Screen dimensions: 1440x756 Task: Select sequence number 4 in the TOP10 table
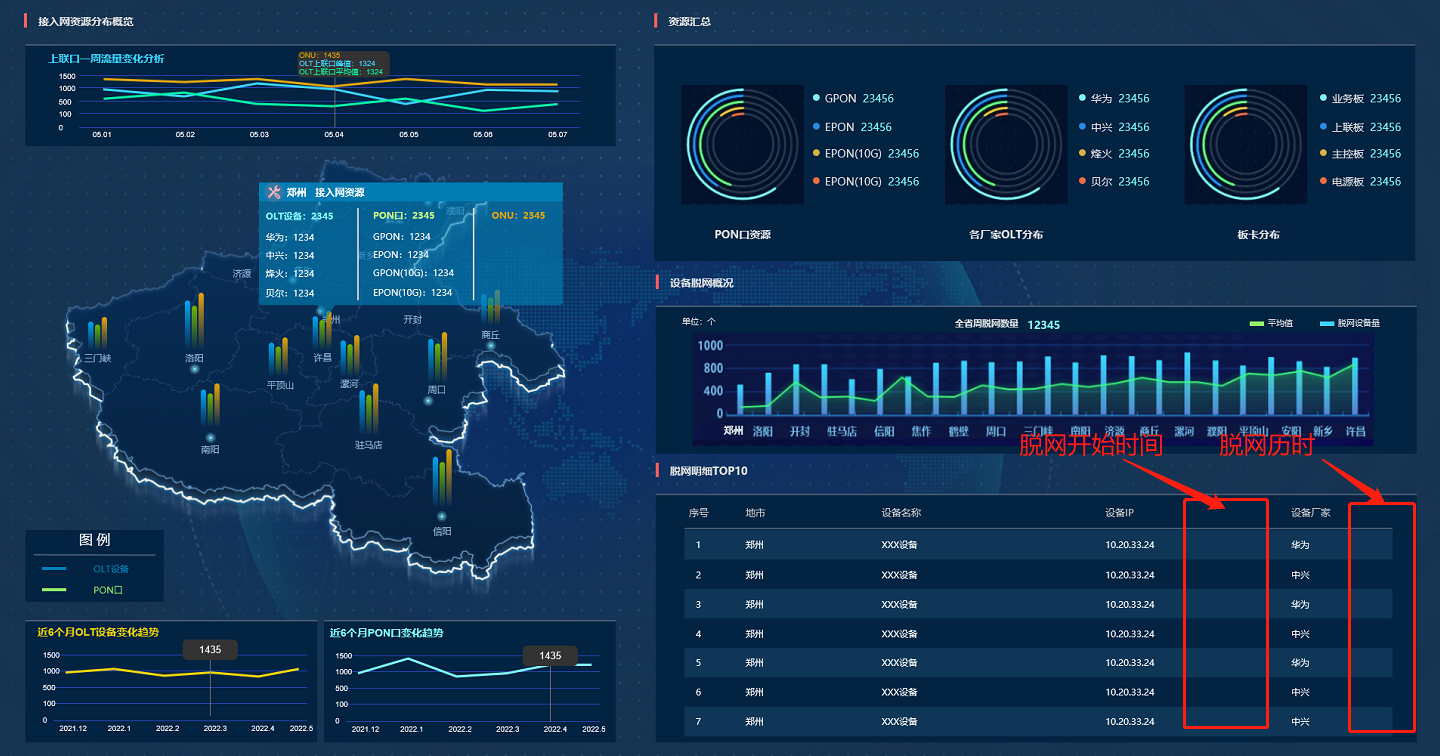coord(698,634)
